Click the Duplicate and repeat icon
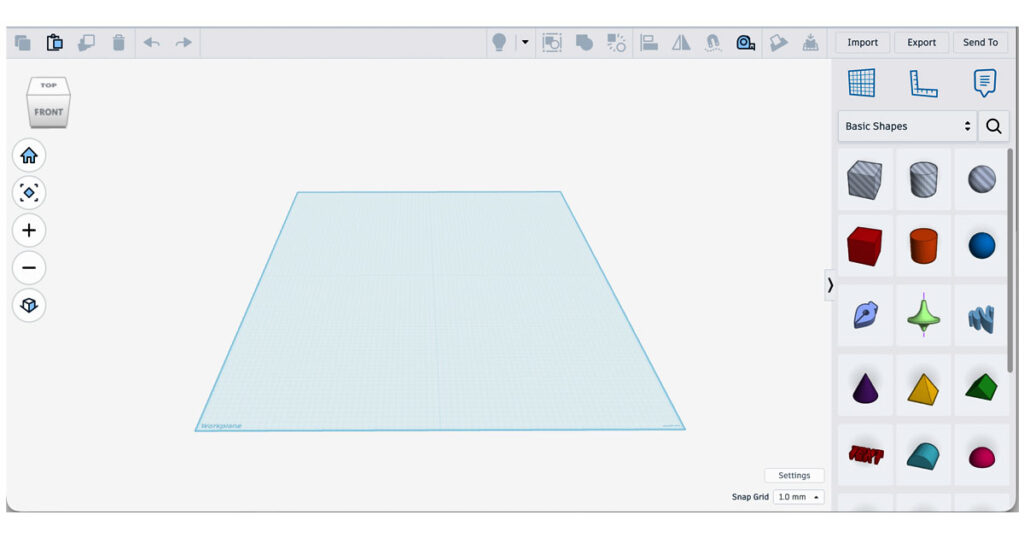The height and width of the screenshot is (538, 1024). 86,43
